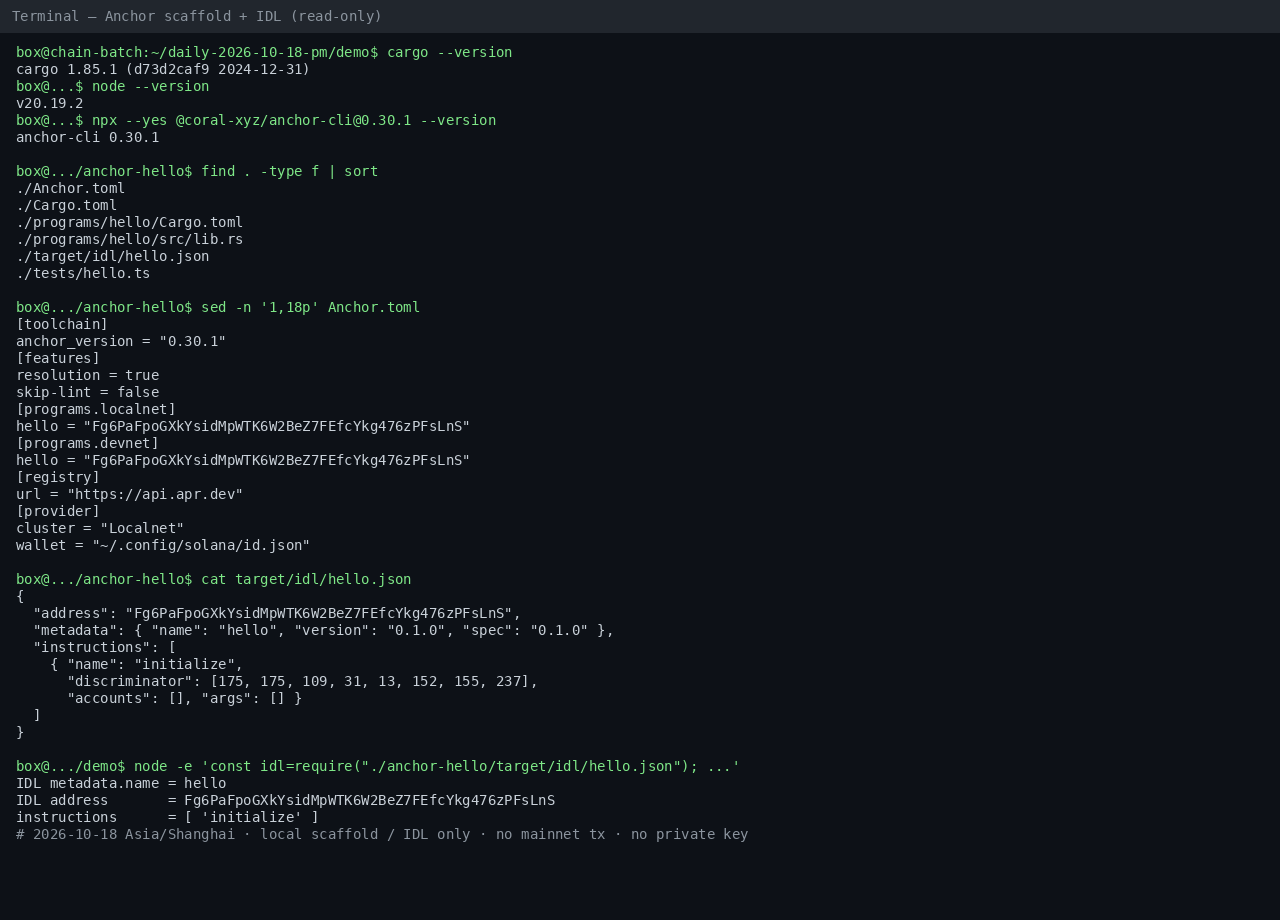The width and height of the screenshot is (1280, 920).
Task: Click the 'anchor_version = "0.30.1"' line
Action: 121,341
